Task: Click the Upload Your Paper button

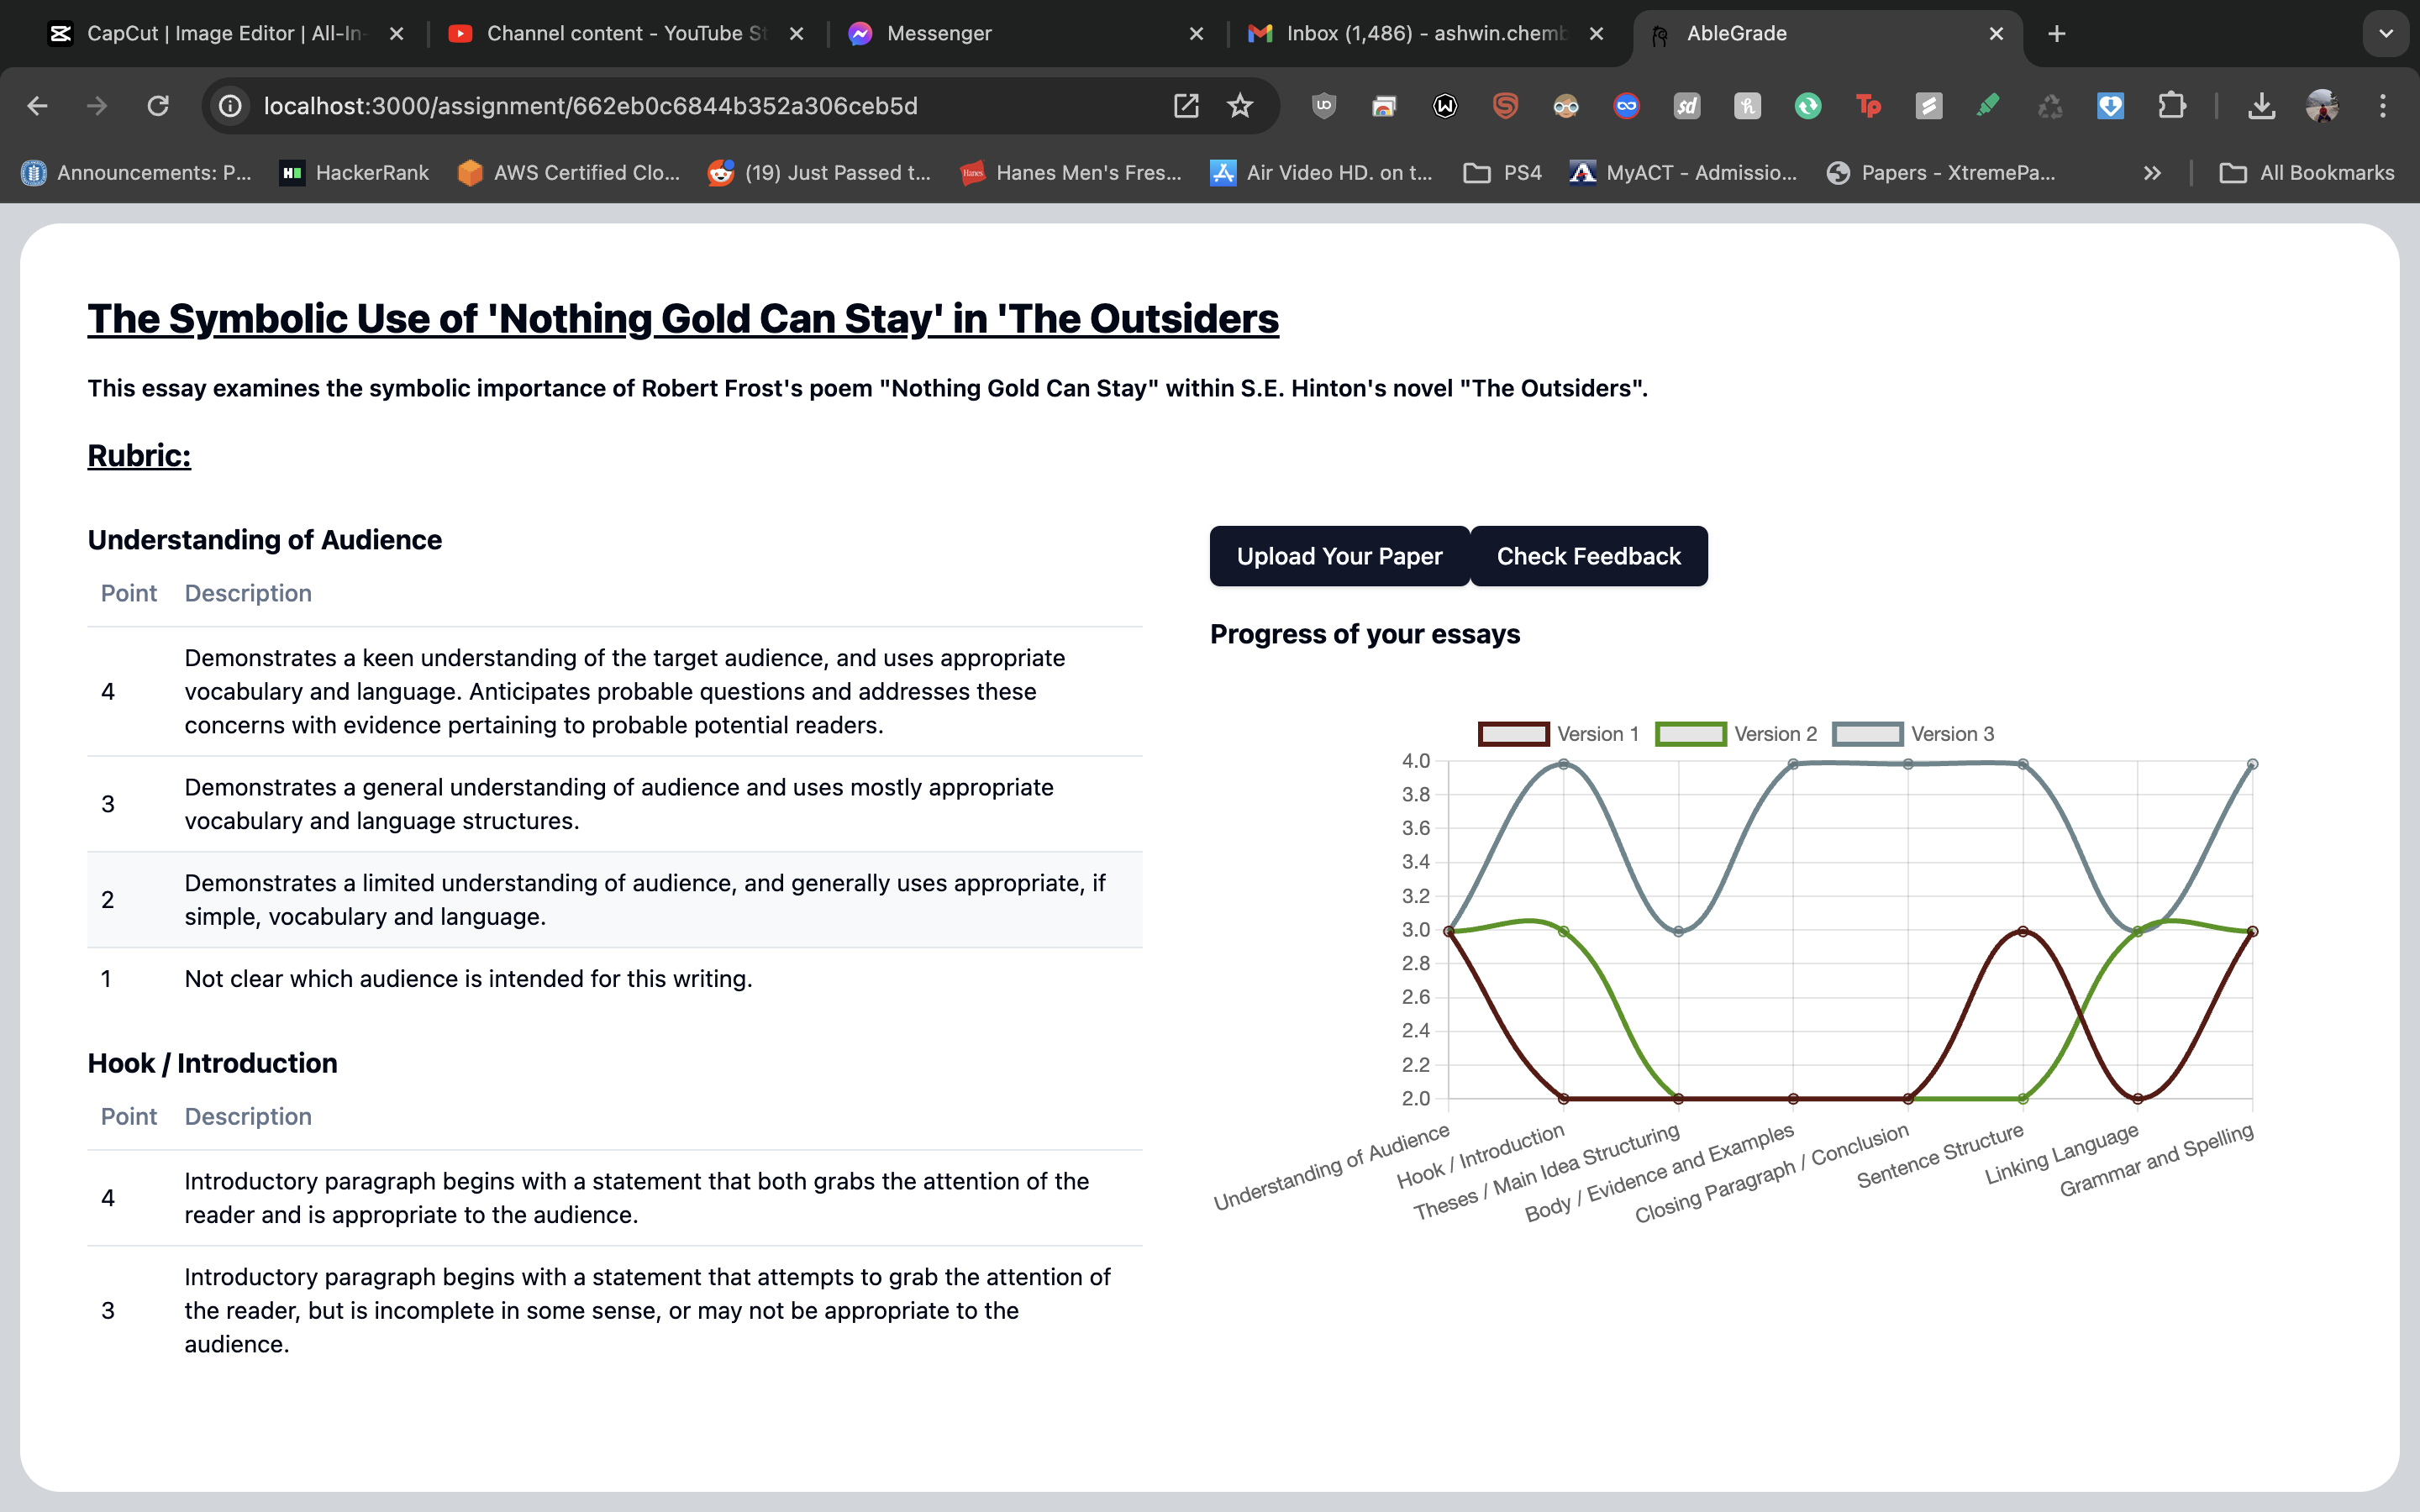Action: pos(1339,556)
